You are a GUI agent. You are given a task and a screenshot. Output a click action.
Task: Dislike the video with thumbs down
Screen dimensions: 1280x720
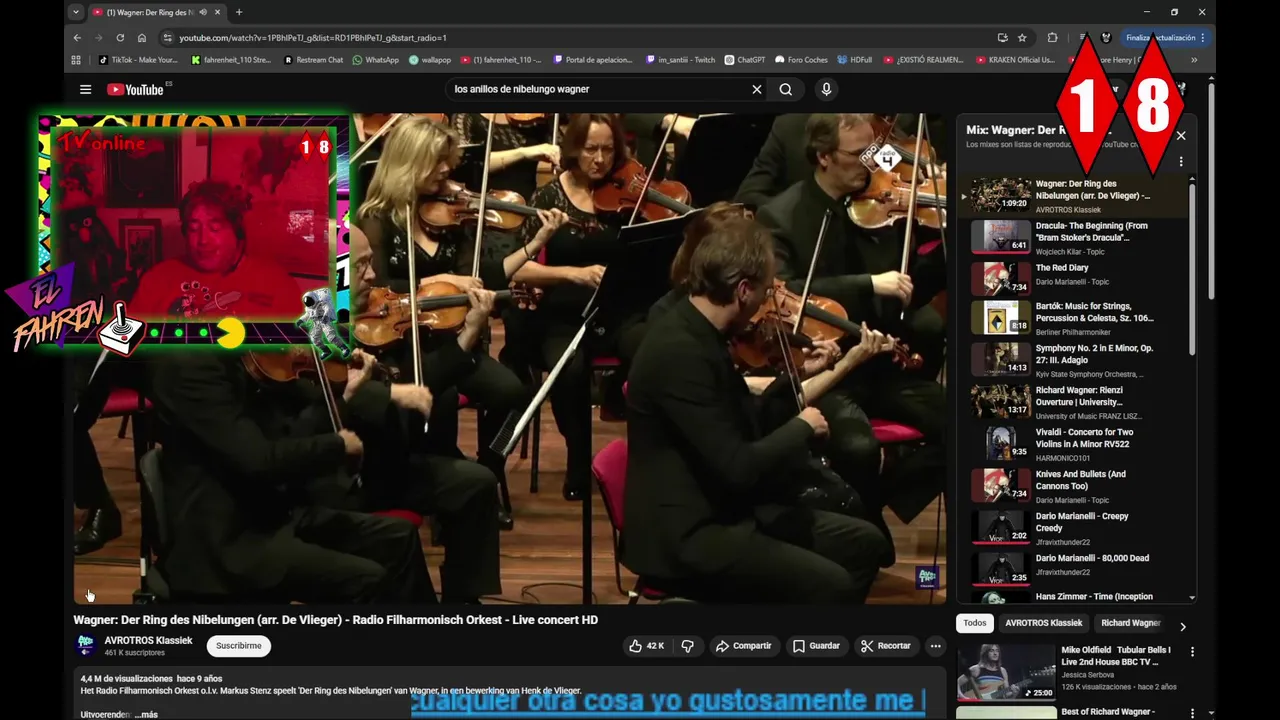(688, 646)
